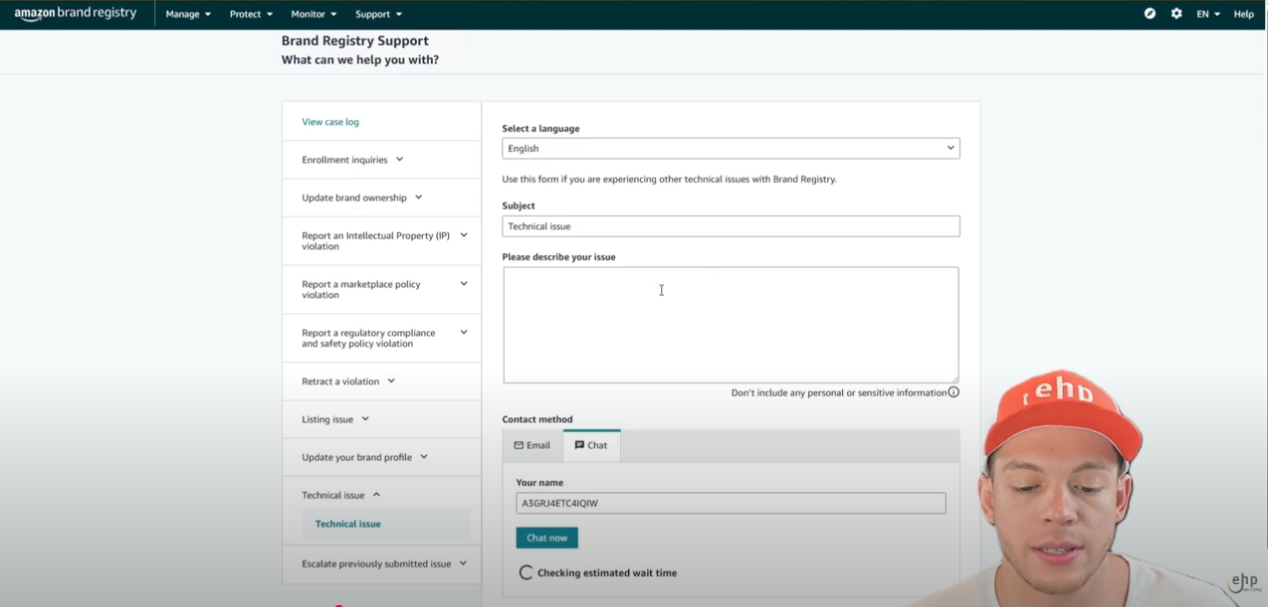The height and width of the screenshot is (607, 1268).
Task: Open the Select a language dropdown
Action: pos(730,148)
